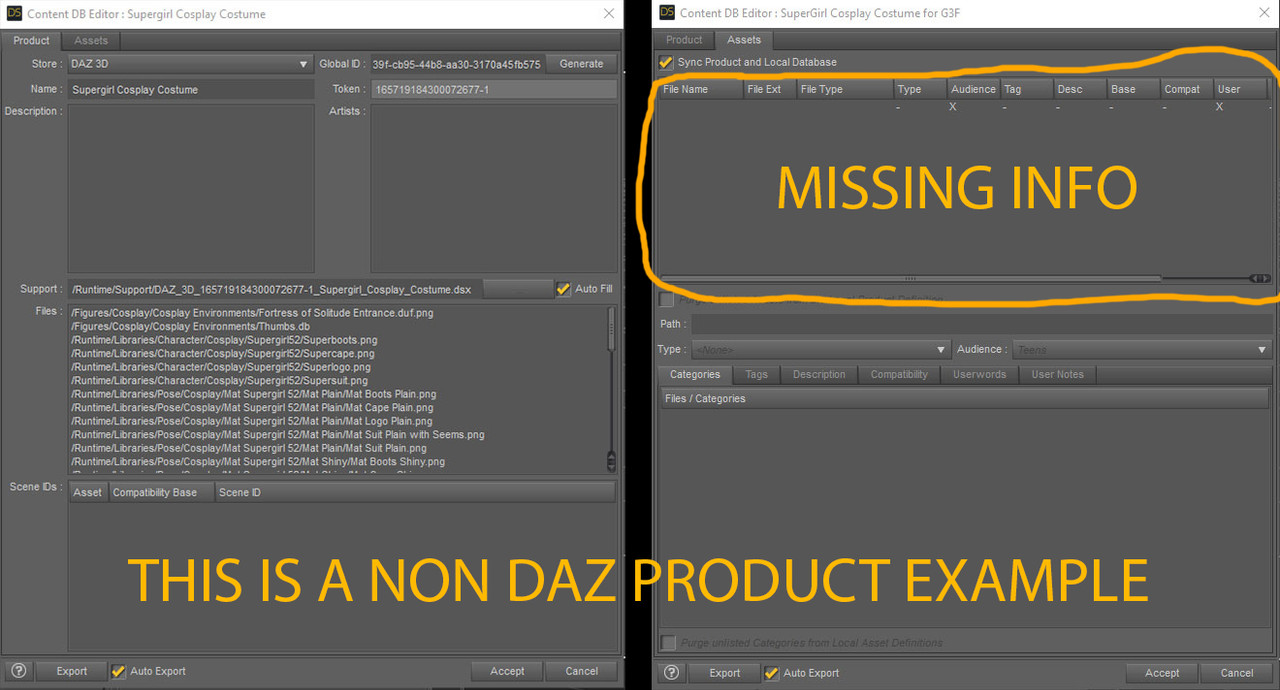Screen dimensions: 1280x690
Task: Open the Compatibility tab
Action: 899,375
